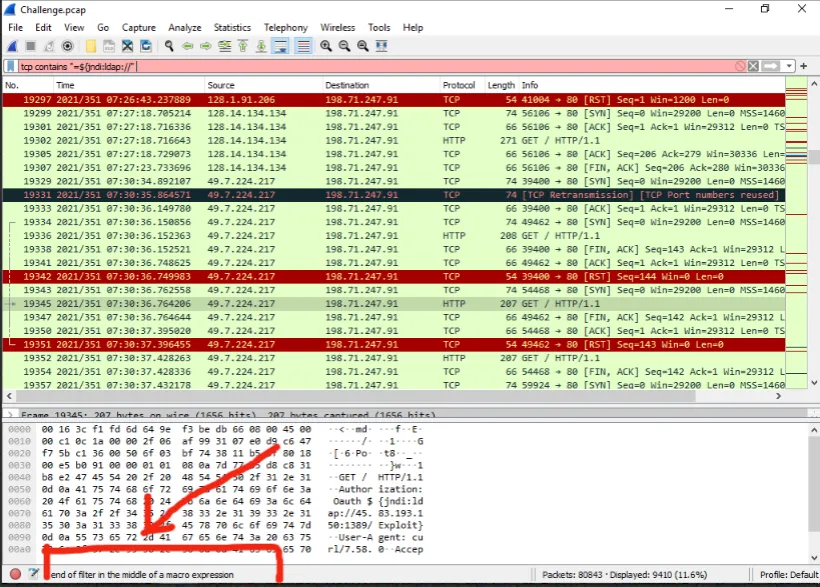Expand the Frame 19345 details row

click(x=10, y=415)
